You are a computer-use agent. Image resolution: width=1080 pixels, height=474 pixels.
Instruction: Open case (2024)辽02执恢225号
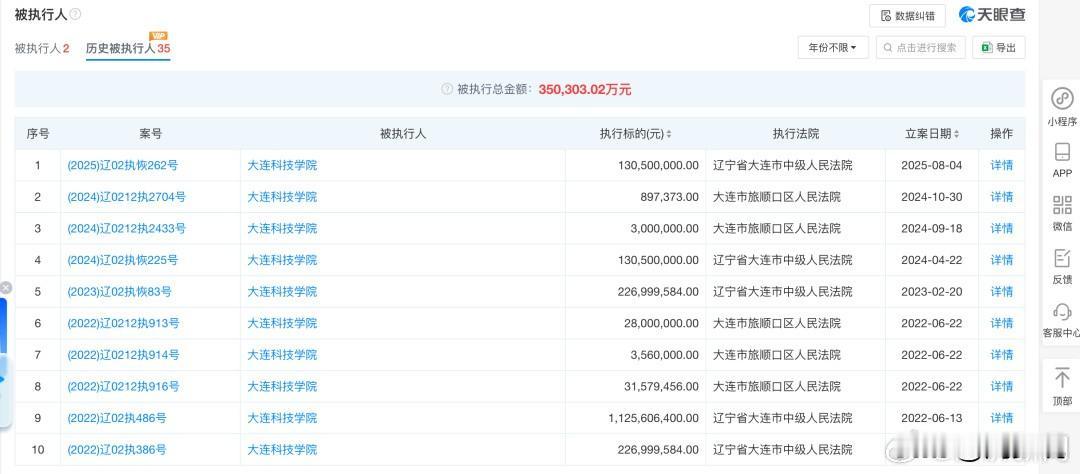pyautogui.click(x=123, y=260)
